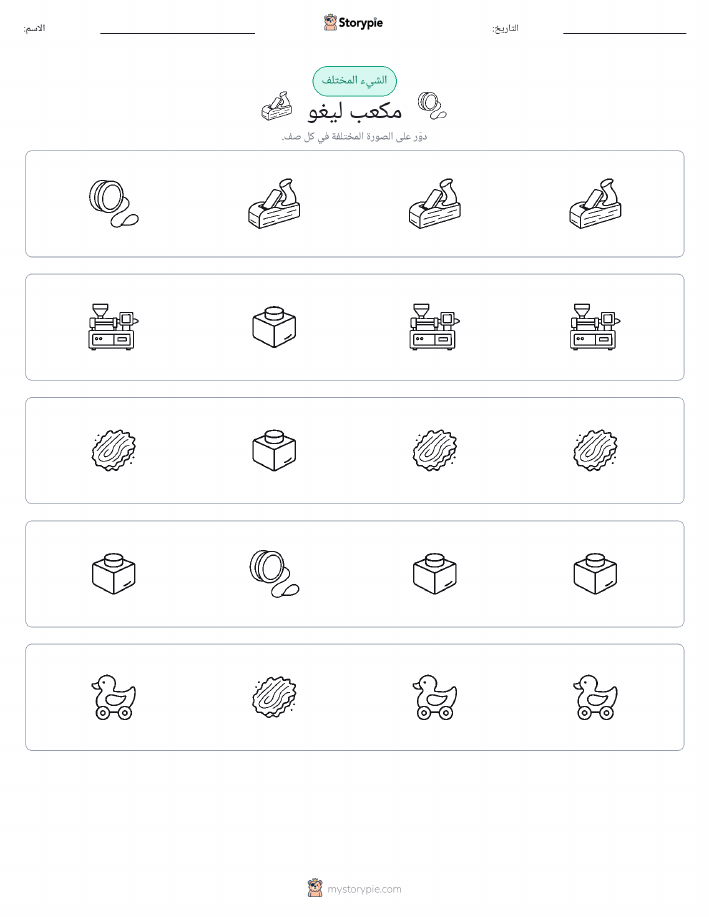Select the last toy duck in row five
The width and height of the screenshot is (709, 917).
[595, 697]
